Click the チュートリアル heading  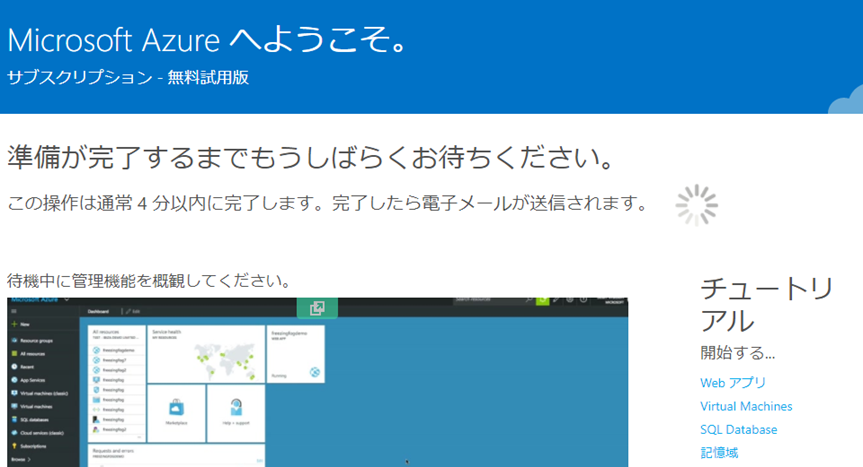pyautogui.click(x=767, y=304)
